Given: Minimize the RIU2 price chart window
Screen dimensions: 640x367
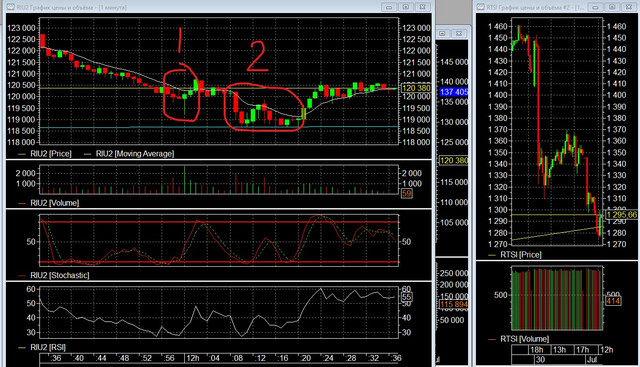Looking at the screenshot, I should [389, 7].
